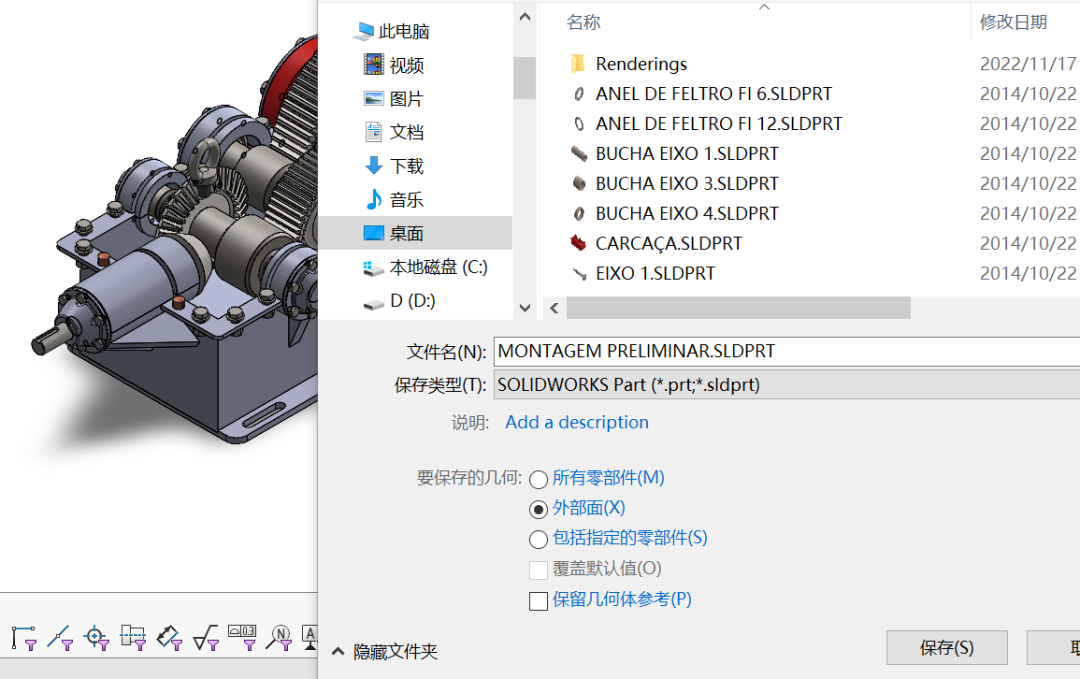The width and height of the screenshot is (1080, 679).
Task: Open 文档 folder in navigation pane
Action: 393,132
